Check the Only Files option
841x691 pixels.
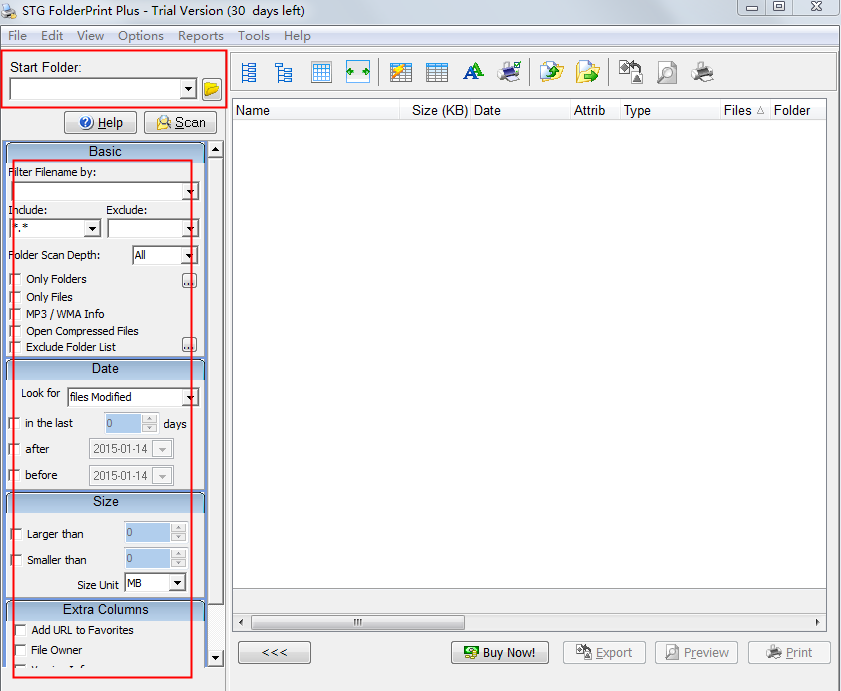(16, 297)
